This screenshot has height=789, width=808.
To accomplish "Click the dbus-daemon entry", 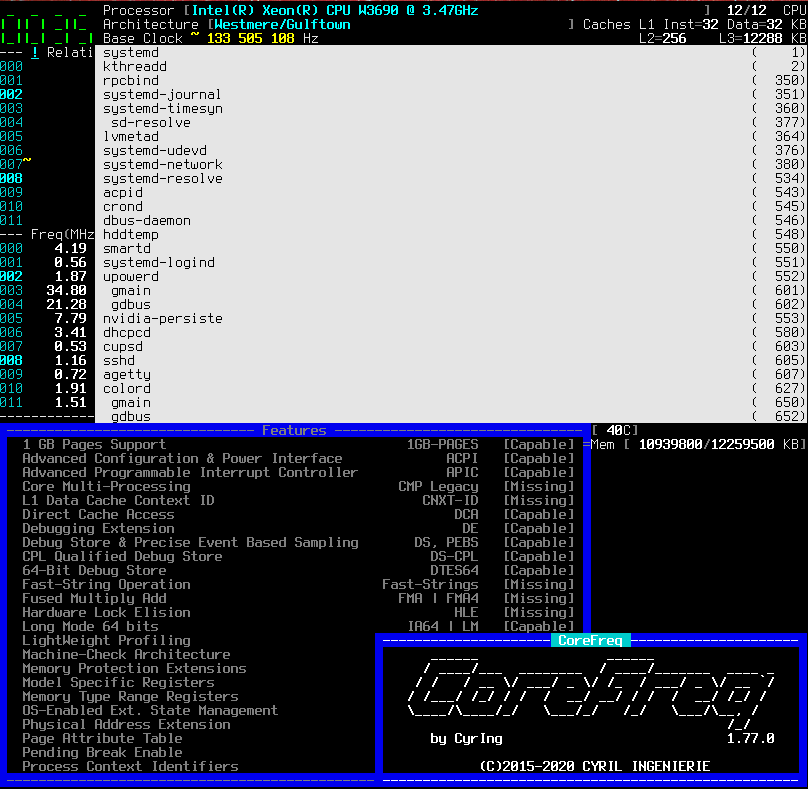I will pyautogui.click(x=451, y=221).
